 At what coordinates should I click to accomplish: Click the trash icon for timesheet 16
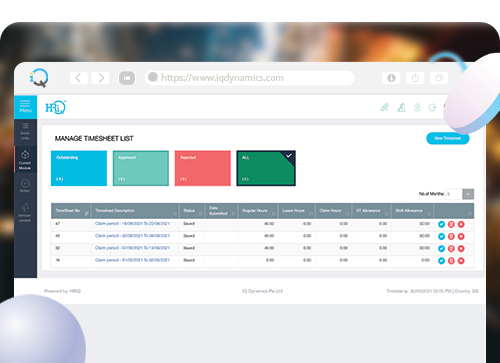(x=451, y=261)
